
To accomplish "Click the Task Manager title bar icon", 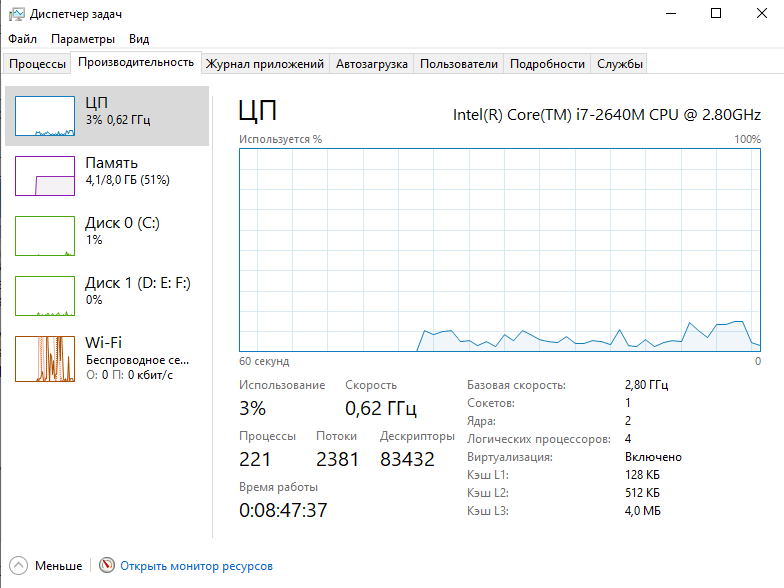I will (x=16, y=14).
